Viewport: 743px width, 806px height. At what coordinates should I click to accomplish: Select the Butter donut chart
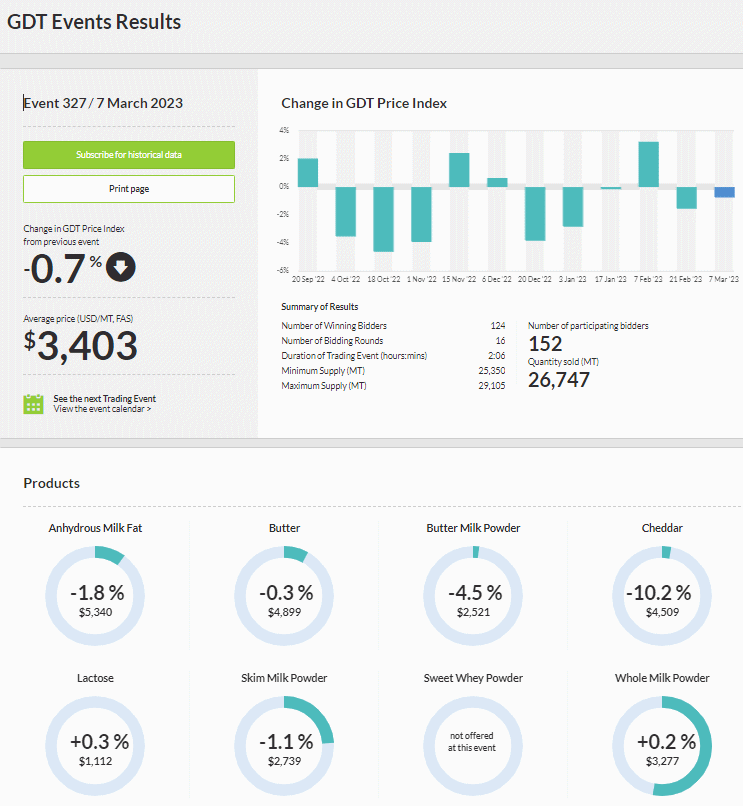click(x=284, y=596)
